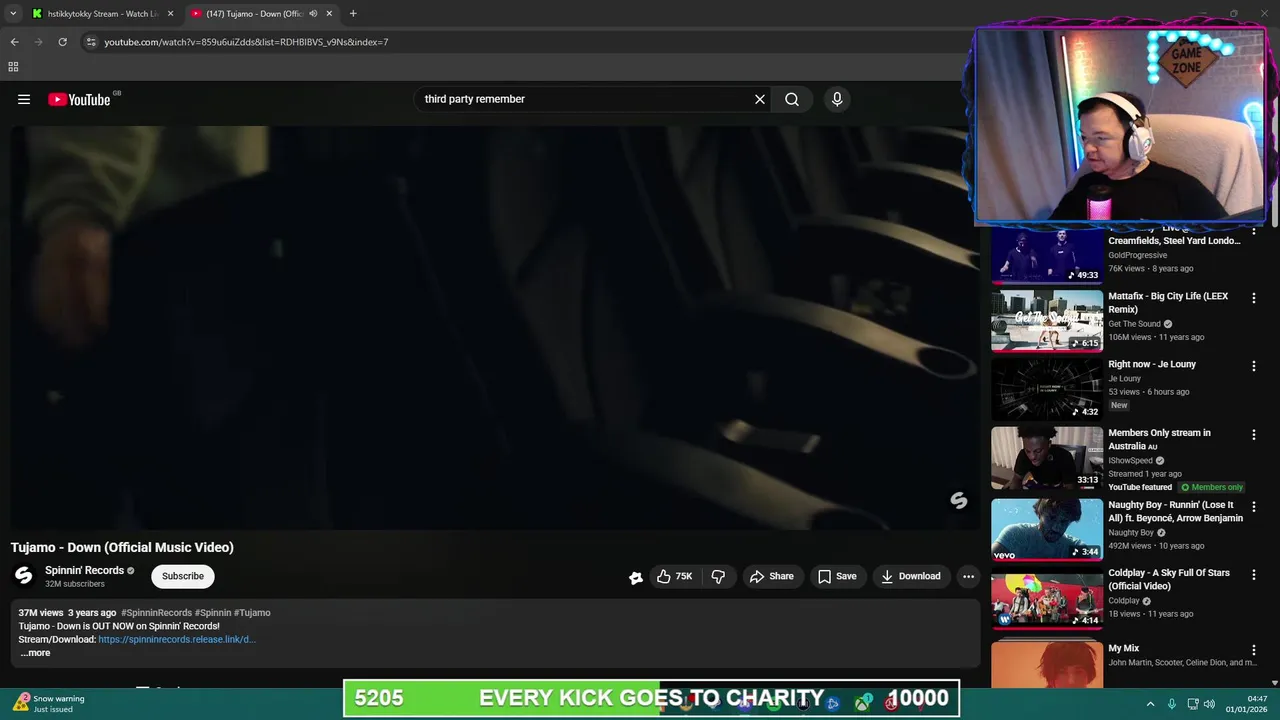Open the #SpinninRecords hashtag
The image size is (1280, 720).
[x=156, y=613]
